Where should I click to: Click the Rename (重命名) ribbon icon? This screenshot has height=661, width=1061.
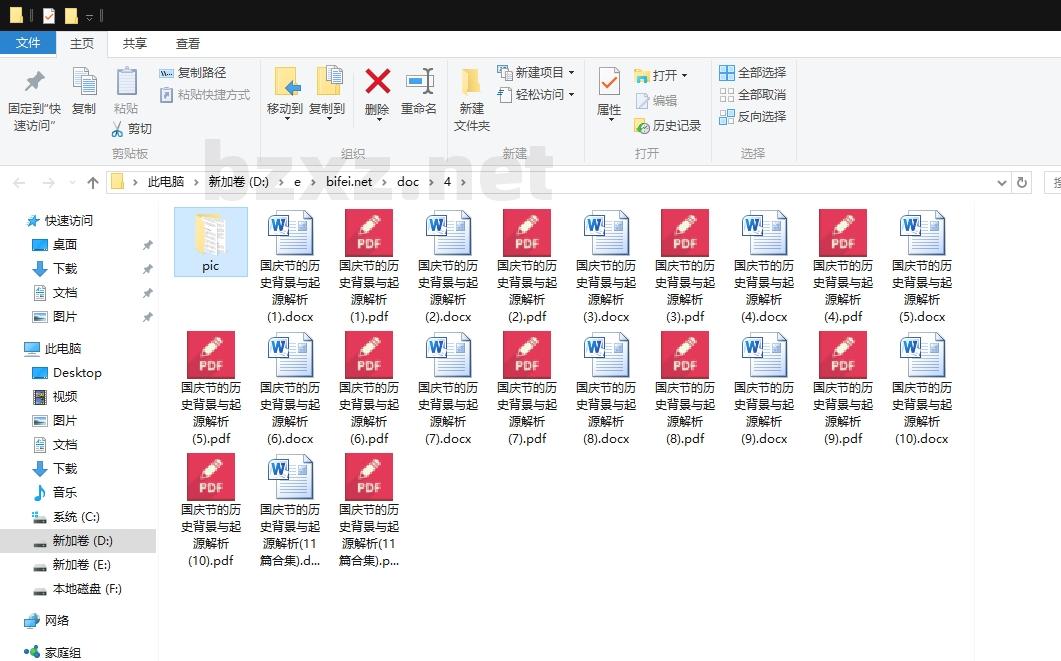coord(419,83)
